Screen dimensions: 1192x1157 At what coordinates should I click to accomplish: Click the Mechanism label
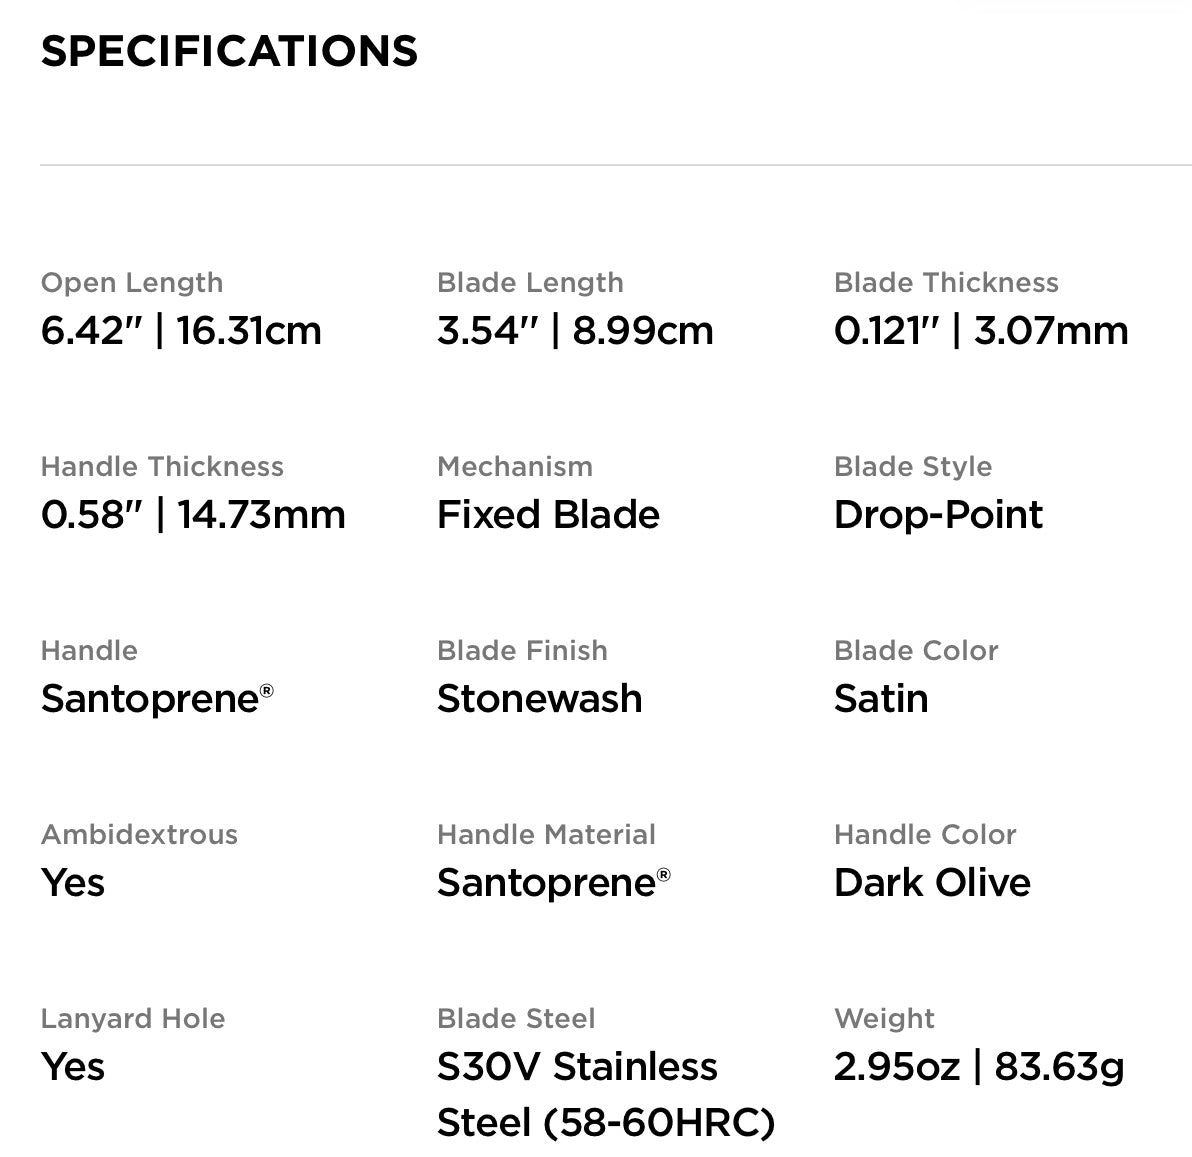tap(514, 467)
